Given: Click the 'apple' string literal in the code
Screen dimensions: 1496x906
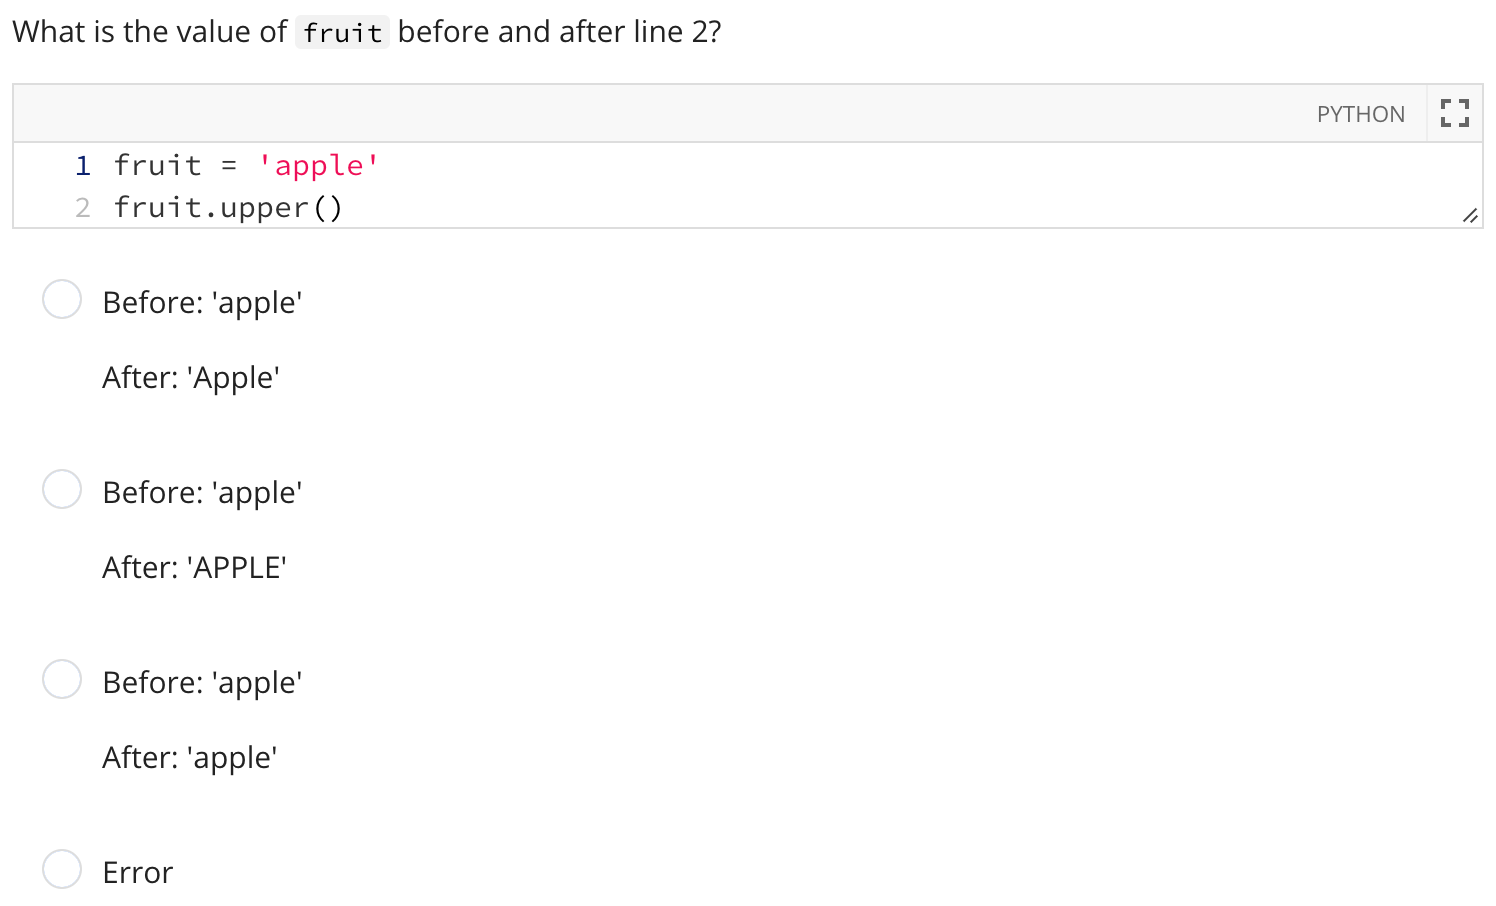Looking at the screenshot, I should pyautogui.click(x=318, y=165).
